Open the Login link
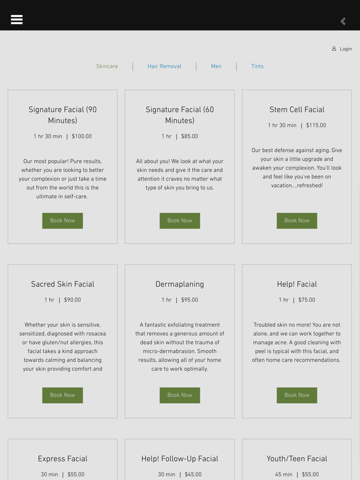Viewport: 360px width, 480px height. point(346,49)
